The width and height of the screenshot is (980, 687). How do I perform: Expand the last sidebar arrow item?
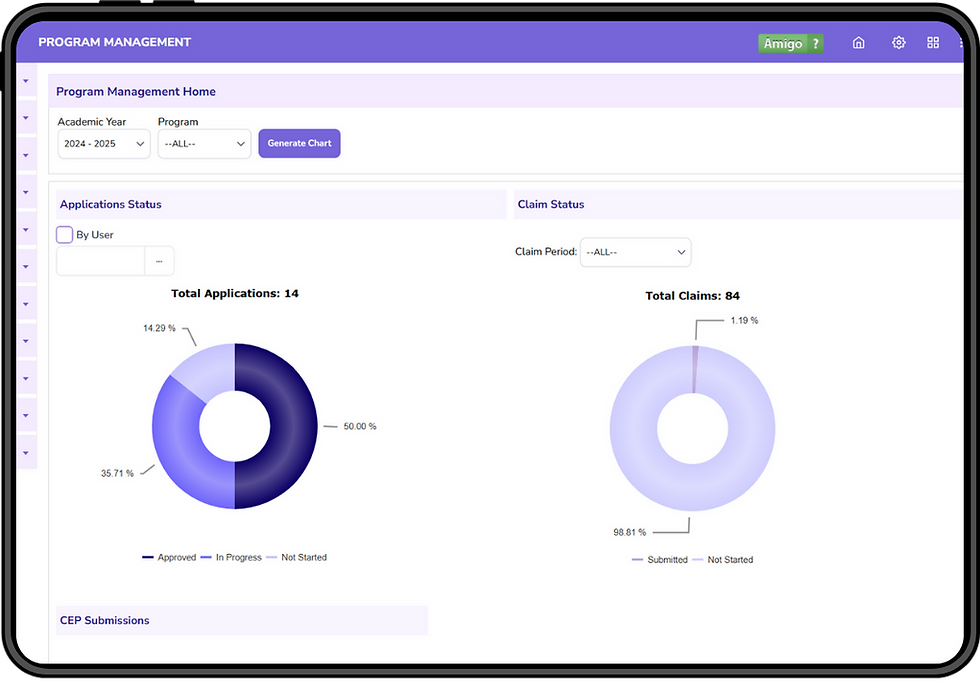click(x=26, y=453)
